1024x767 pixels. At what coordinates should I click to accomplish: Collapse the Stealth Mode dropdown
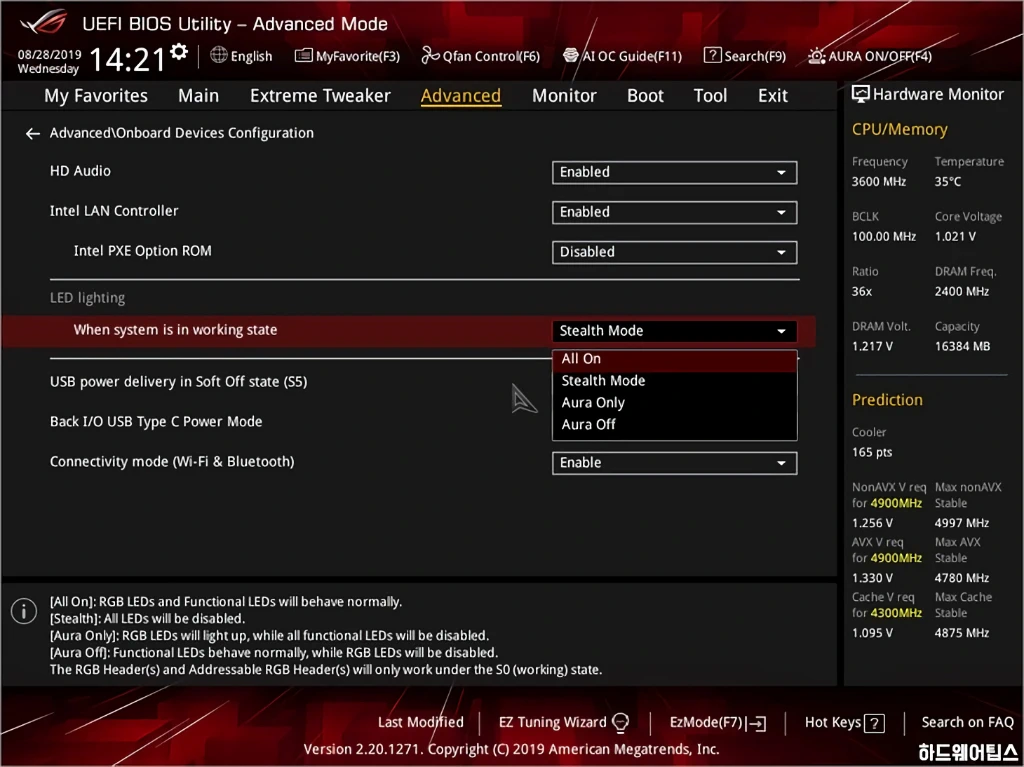coord(675,331)
